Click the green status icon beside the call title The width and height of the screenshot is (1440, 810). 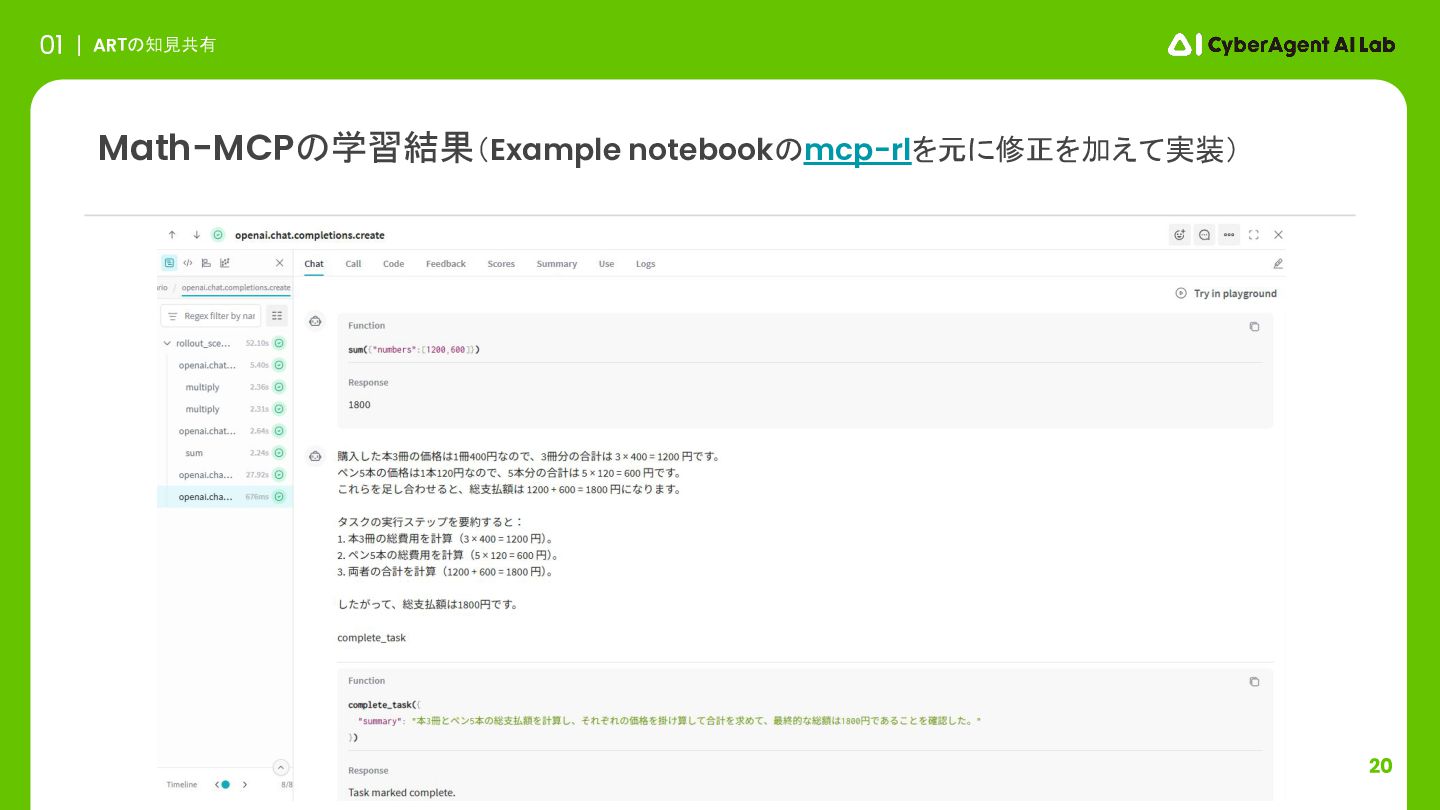pos(218,235)
